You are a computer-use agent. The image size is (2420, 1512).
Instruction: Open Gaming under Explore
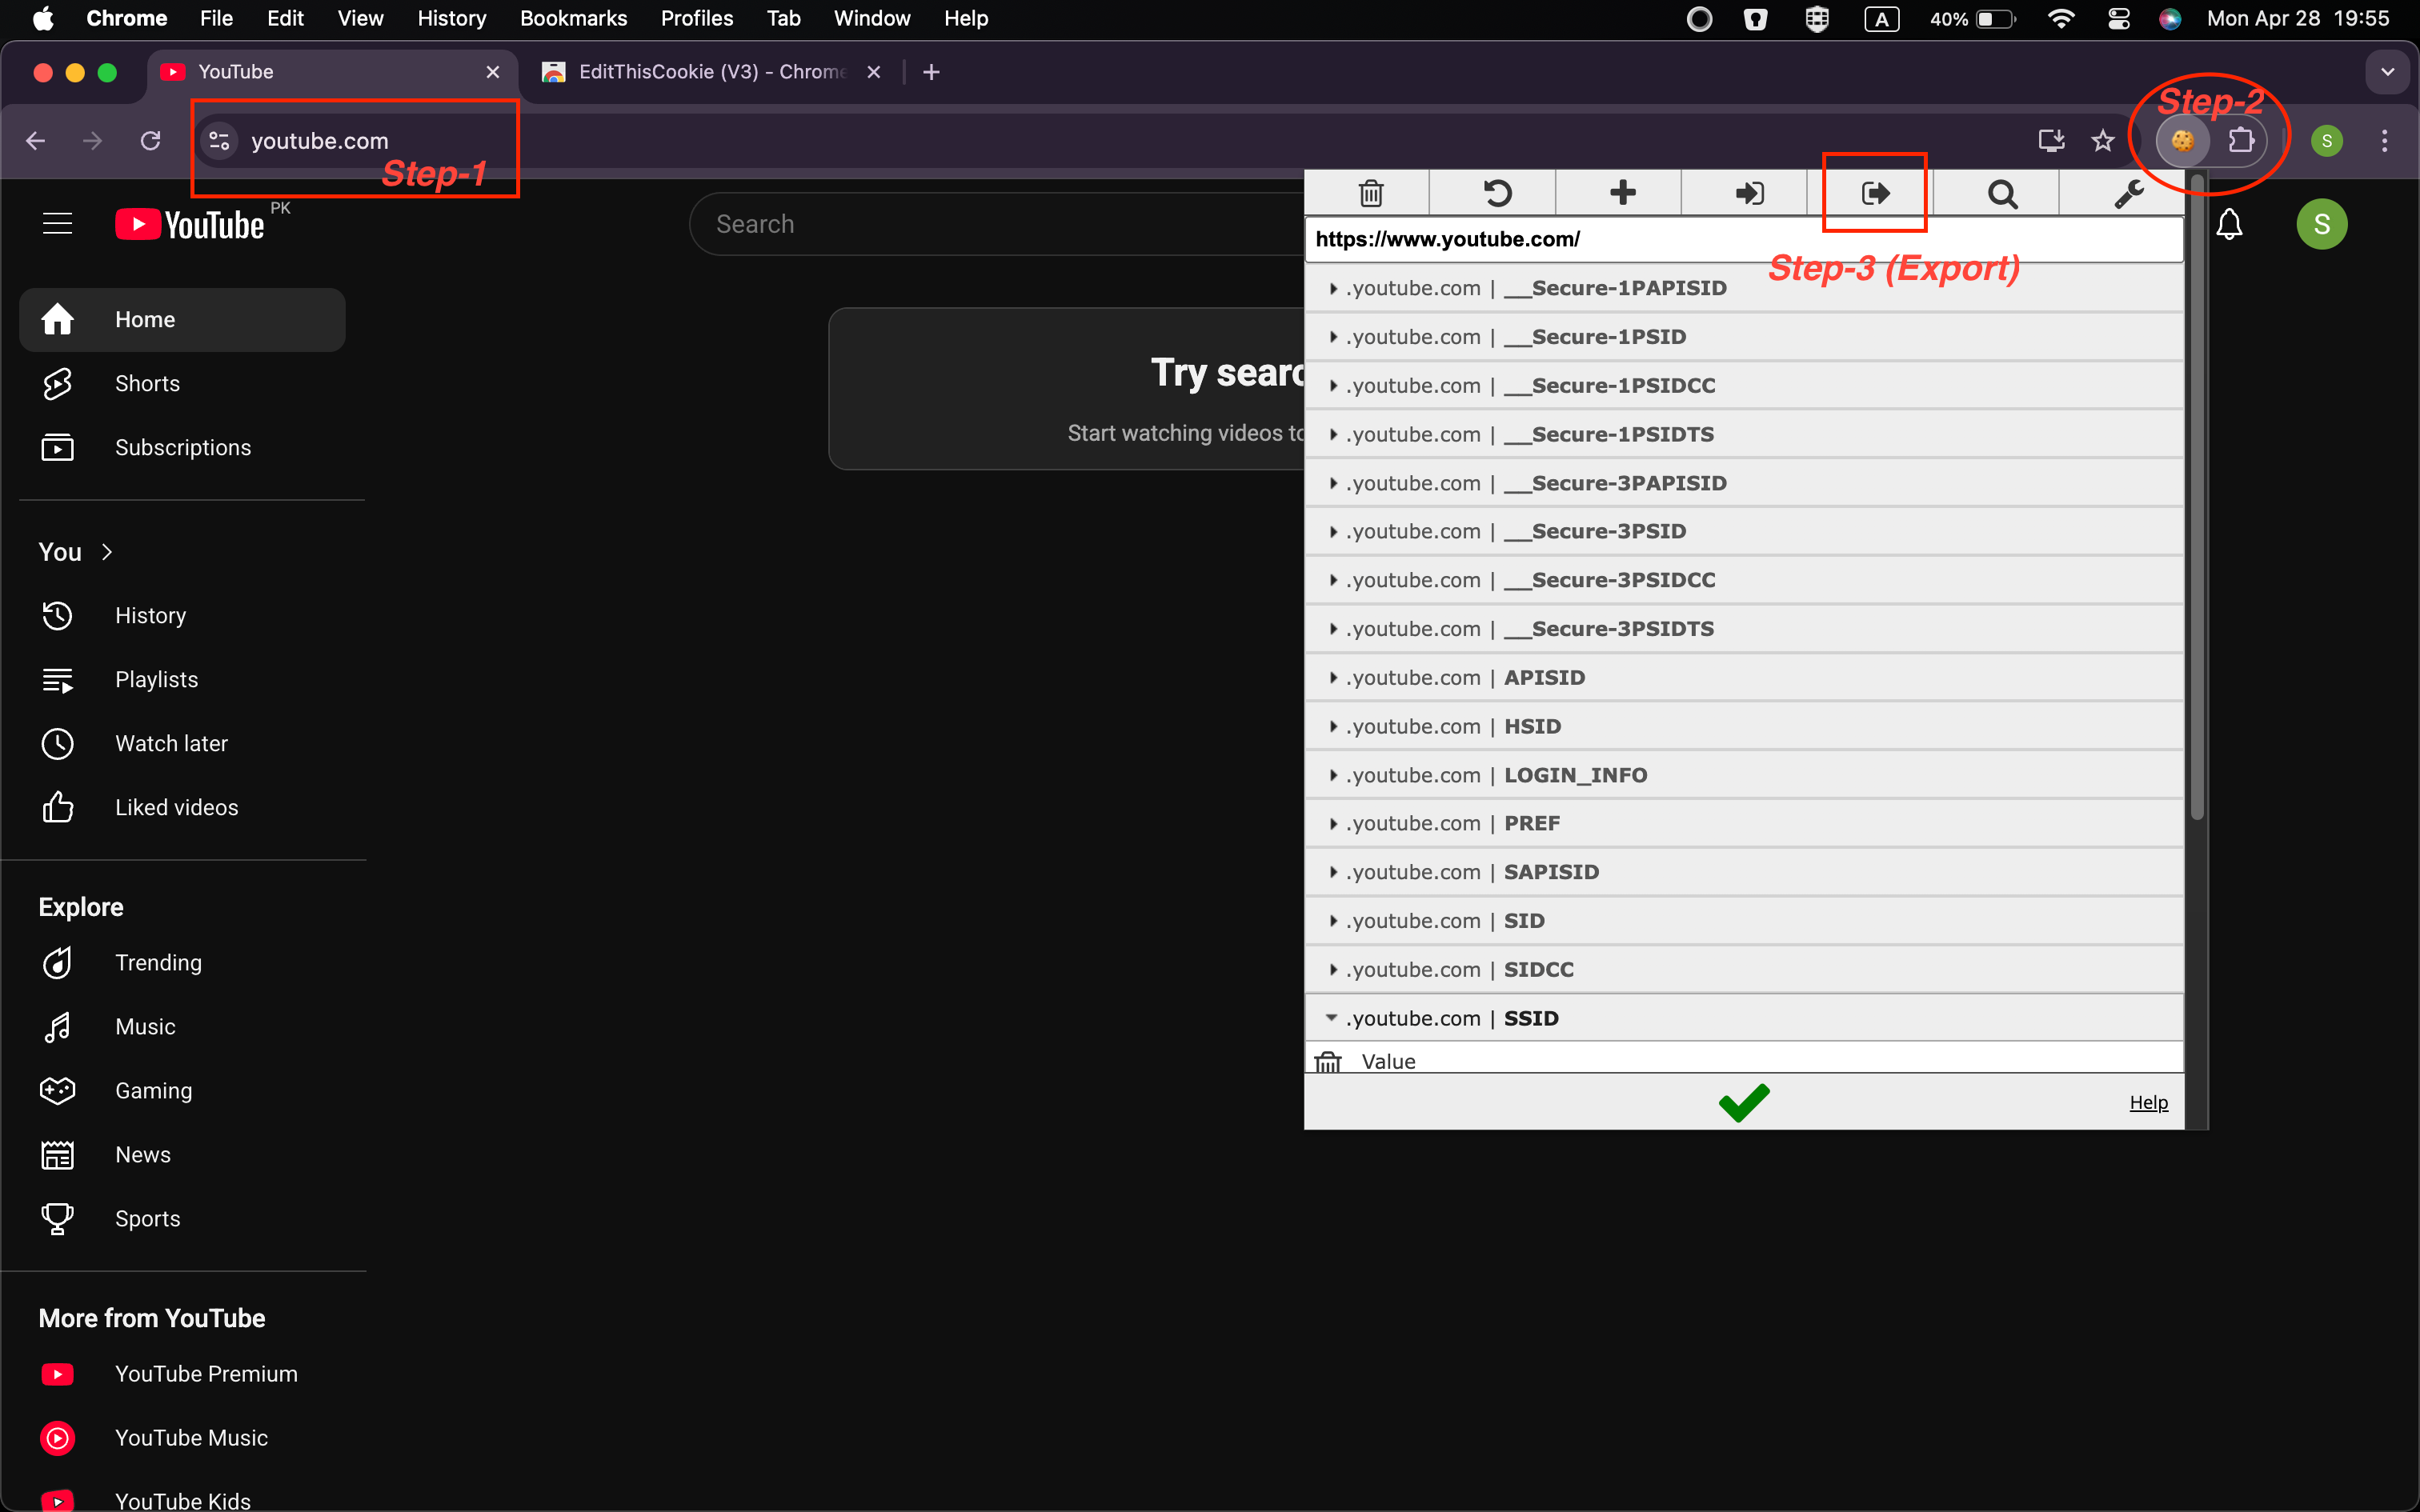[182, 1091]
